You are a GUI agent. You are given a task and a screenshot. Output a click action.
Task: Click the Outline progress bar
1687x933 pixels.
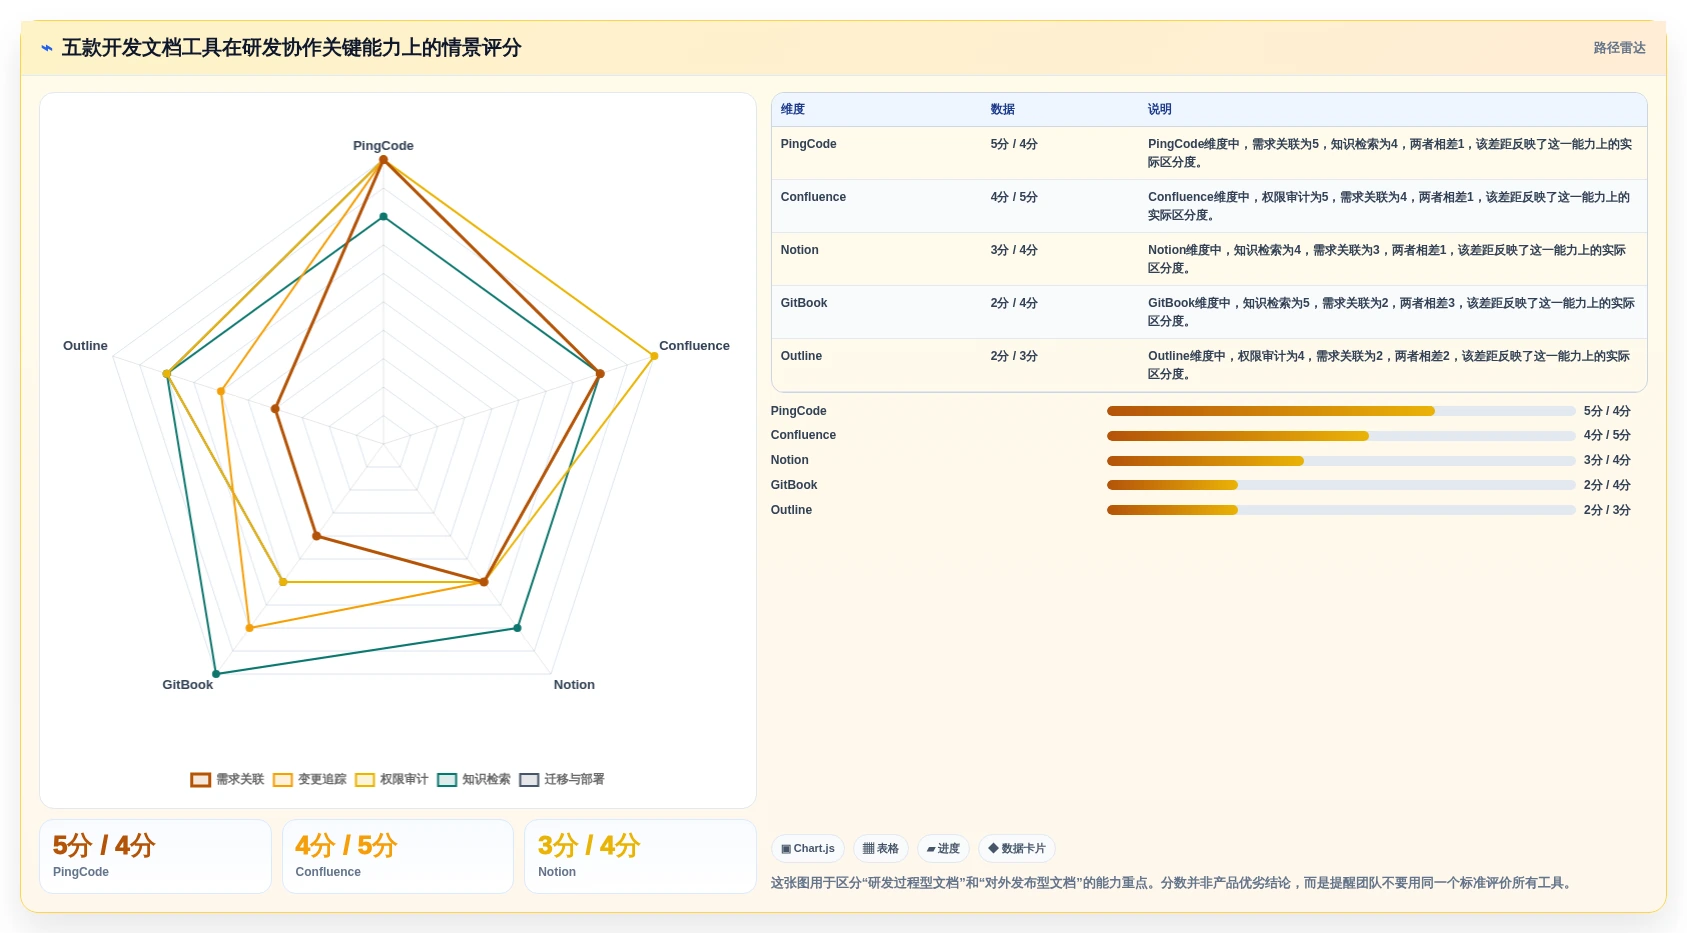pos(1341,510)
